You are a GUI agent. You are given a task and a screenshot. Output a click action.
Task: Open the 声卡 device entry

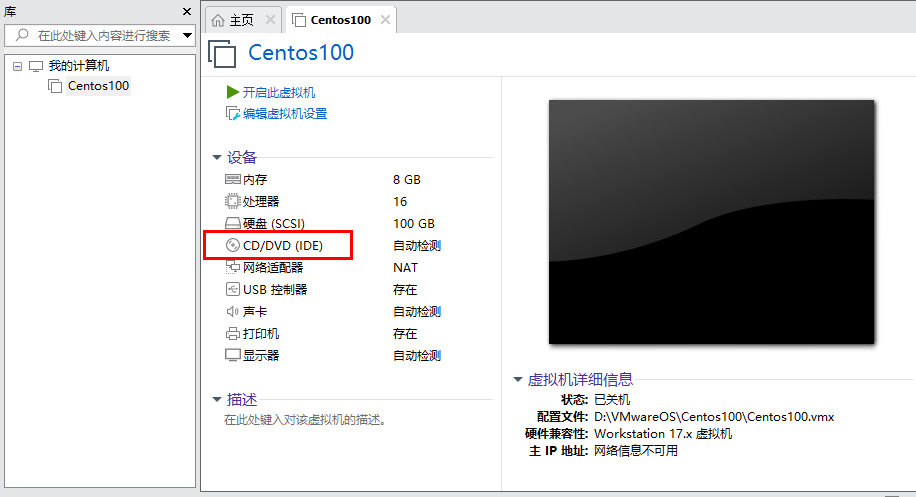point(255,311)
